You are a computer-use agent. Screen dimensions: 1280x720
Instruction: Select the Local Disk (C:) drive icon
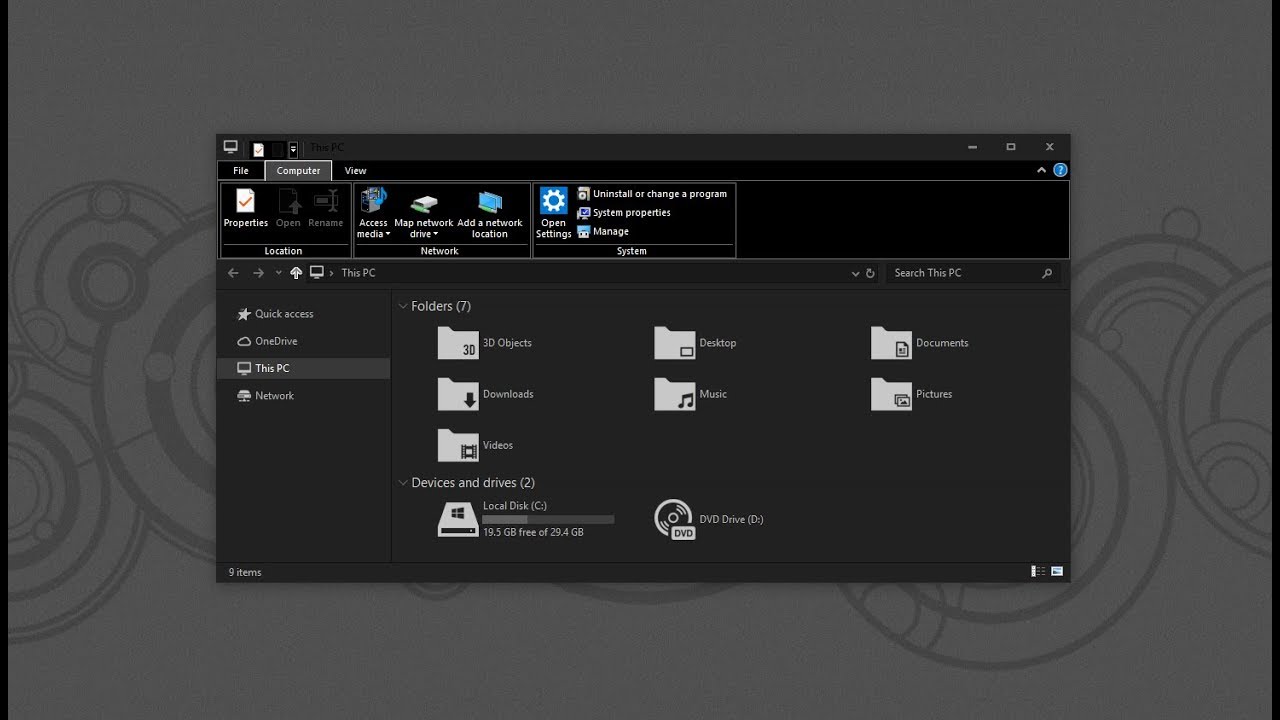[x=458, y=520]
